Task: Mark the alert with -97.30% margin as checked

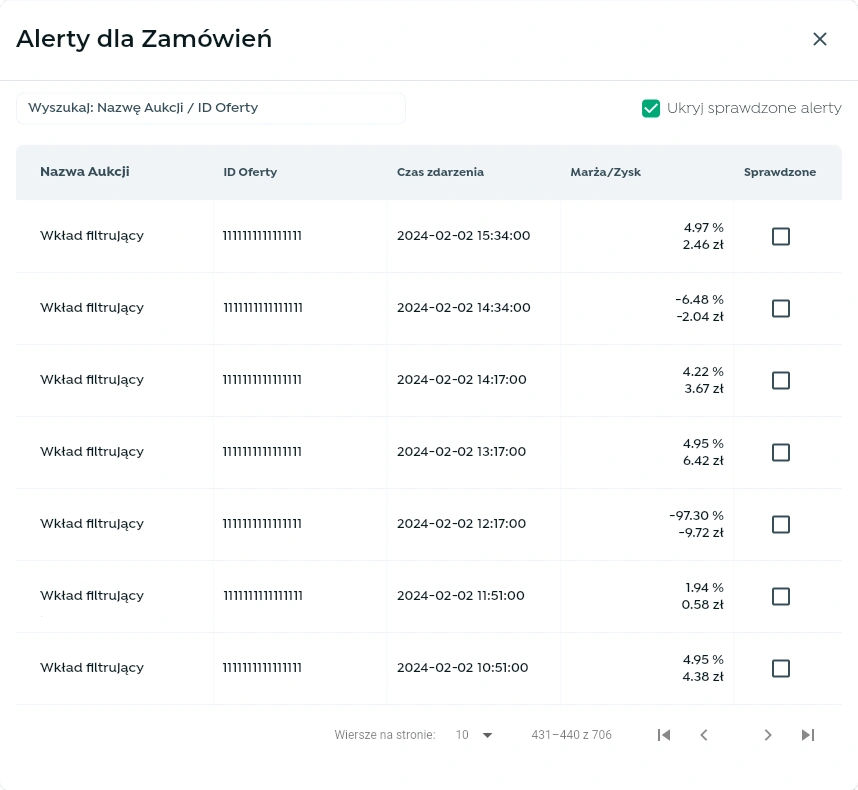Action: pyautogui.click(x=781, y=524)
